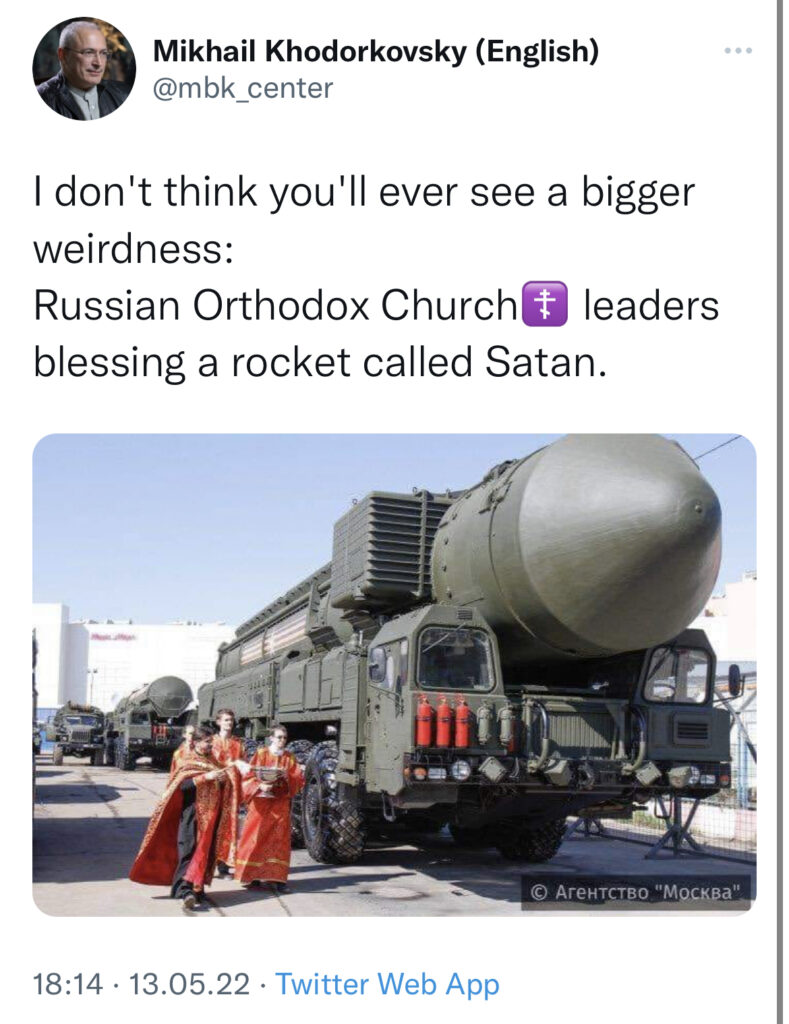Click the first line of tweet text
The height and width of the screenshot is (1024, 789).
tap(364, 193)
